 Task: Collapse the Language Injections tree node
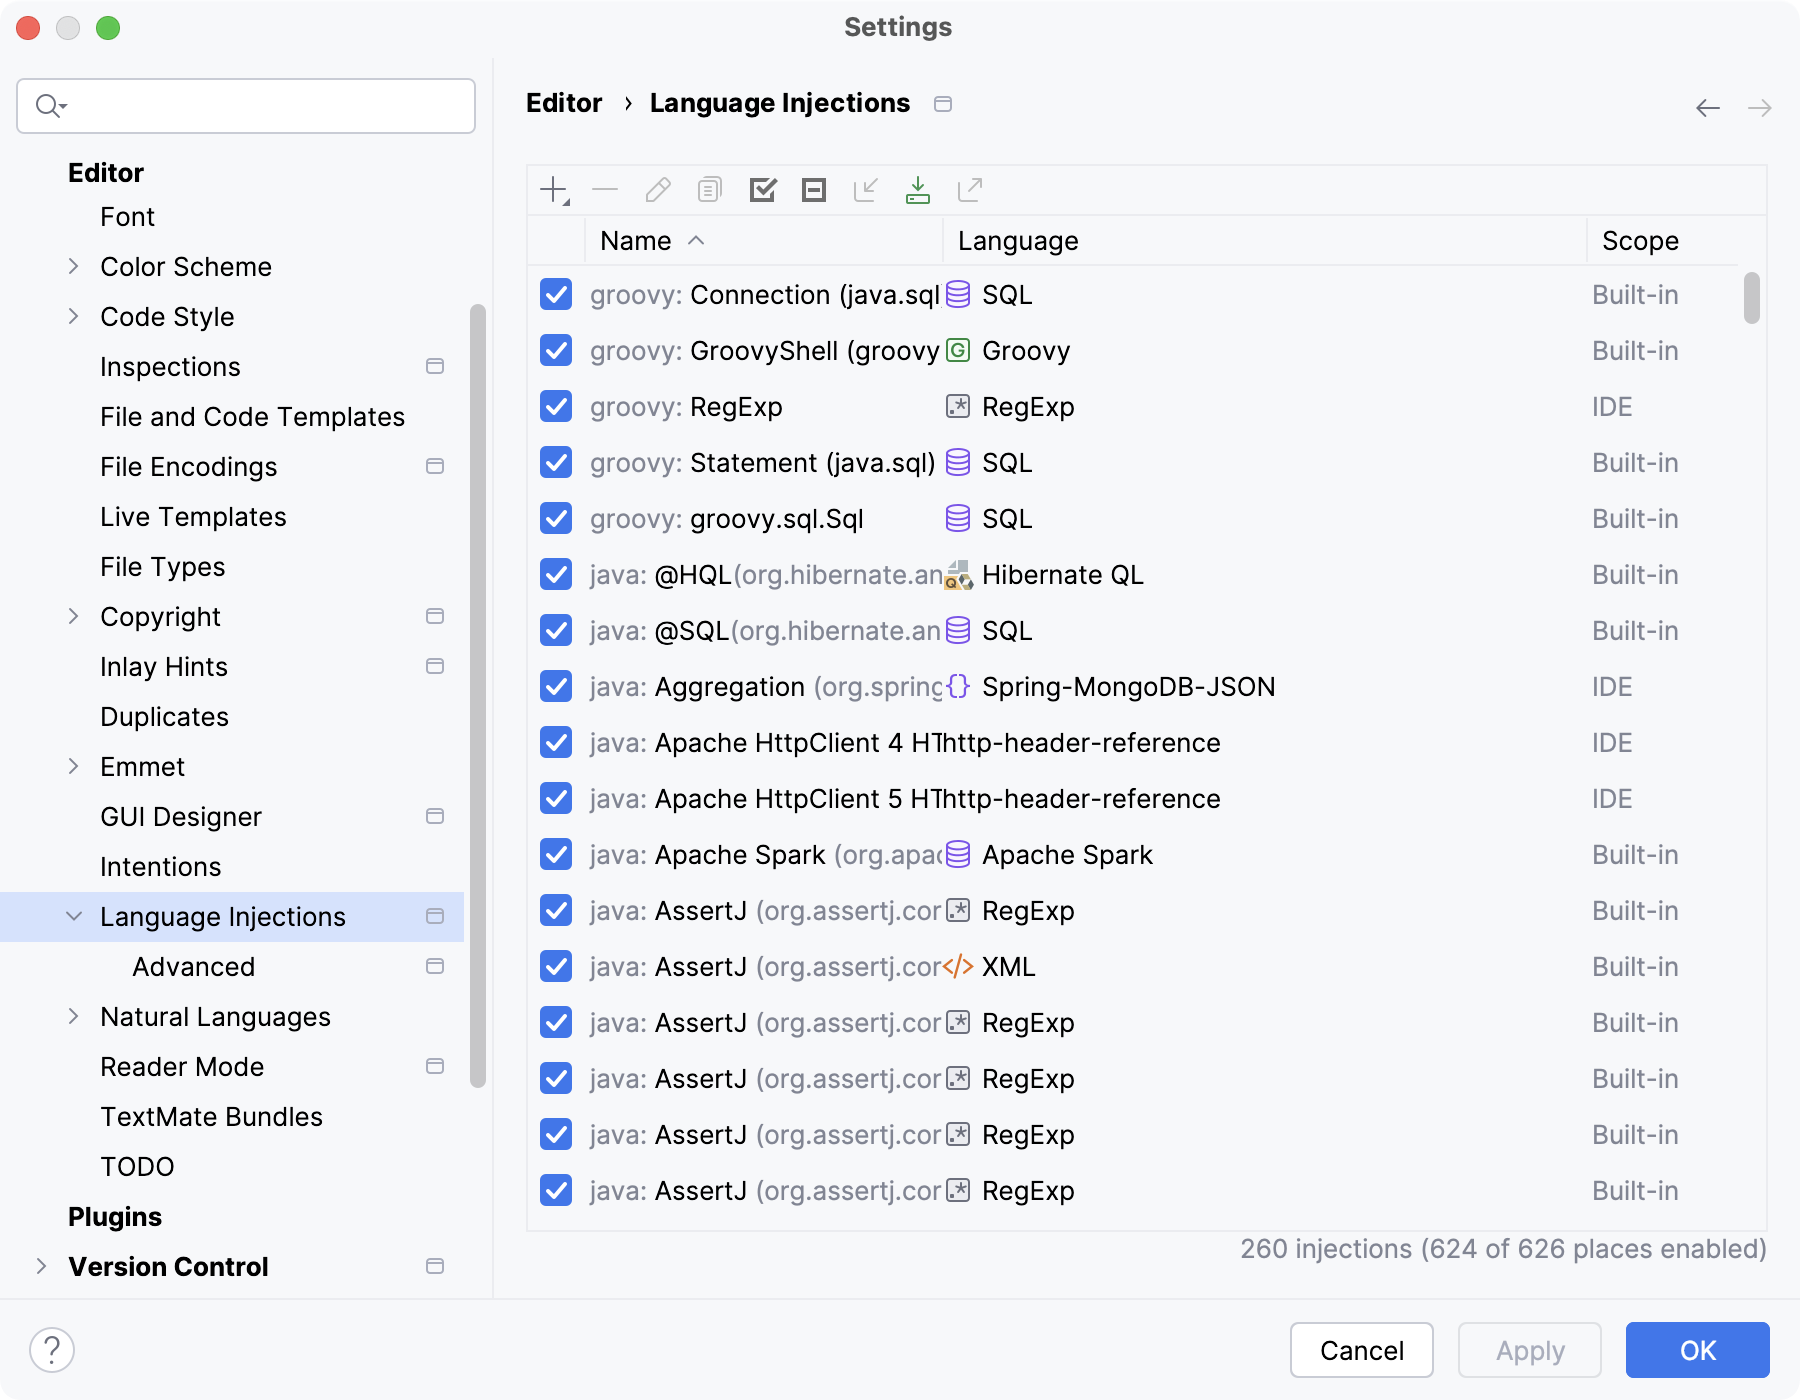[x=71, y=916]
